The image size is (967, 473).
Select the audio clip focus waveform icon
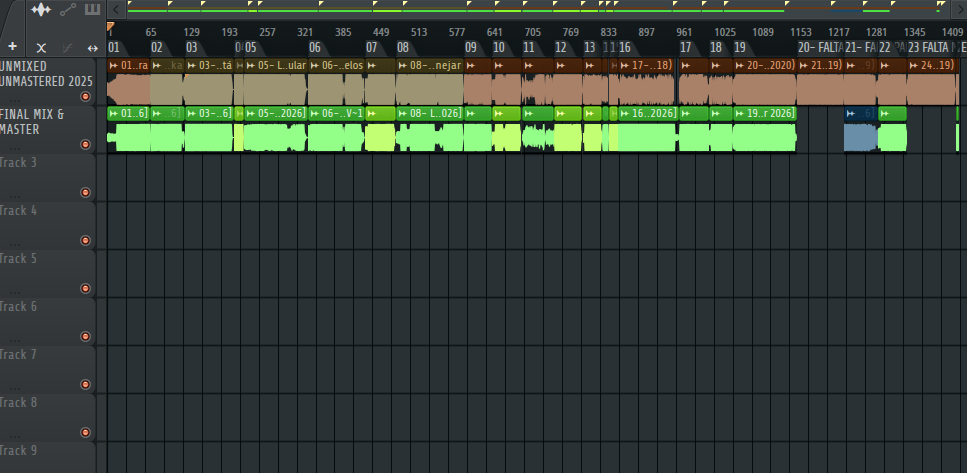(41, 9)
